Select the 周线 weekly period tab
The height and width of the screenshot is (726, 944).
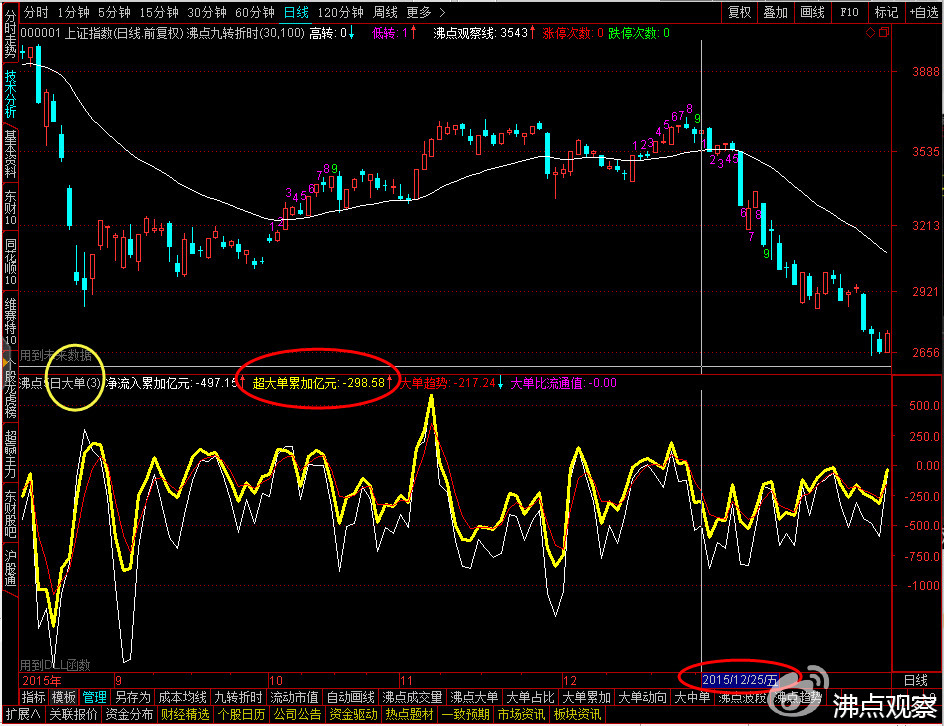pos(385,12)
